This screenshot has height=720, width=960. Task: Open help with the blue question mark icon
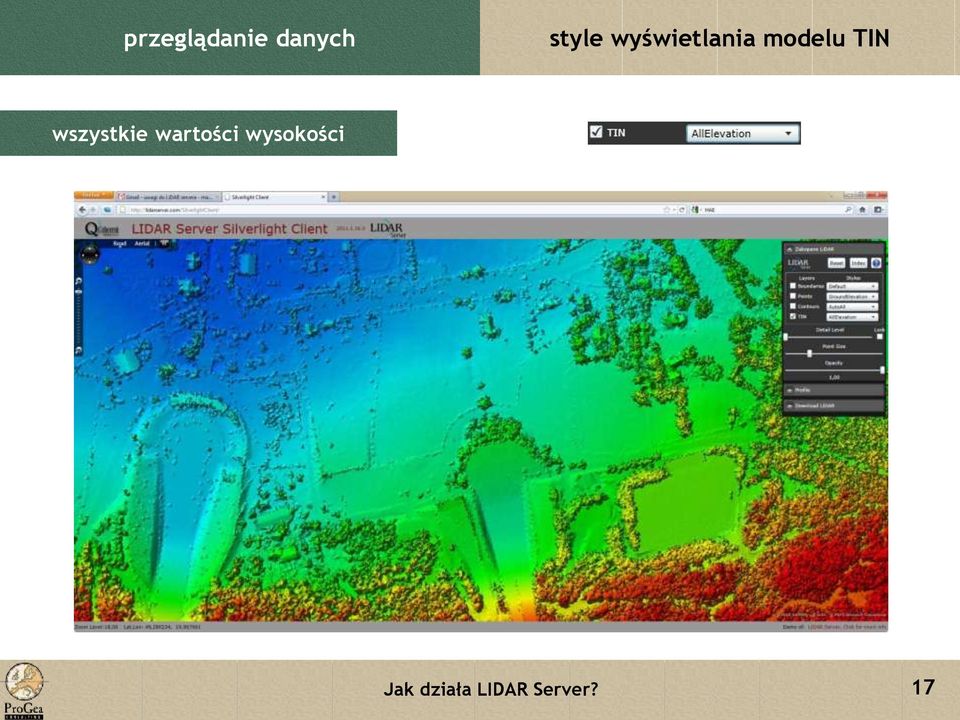[876, 263]
